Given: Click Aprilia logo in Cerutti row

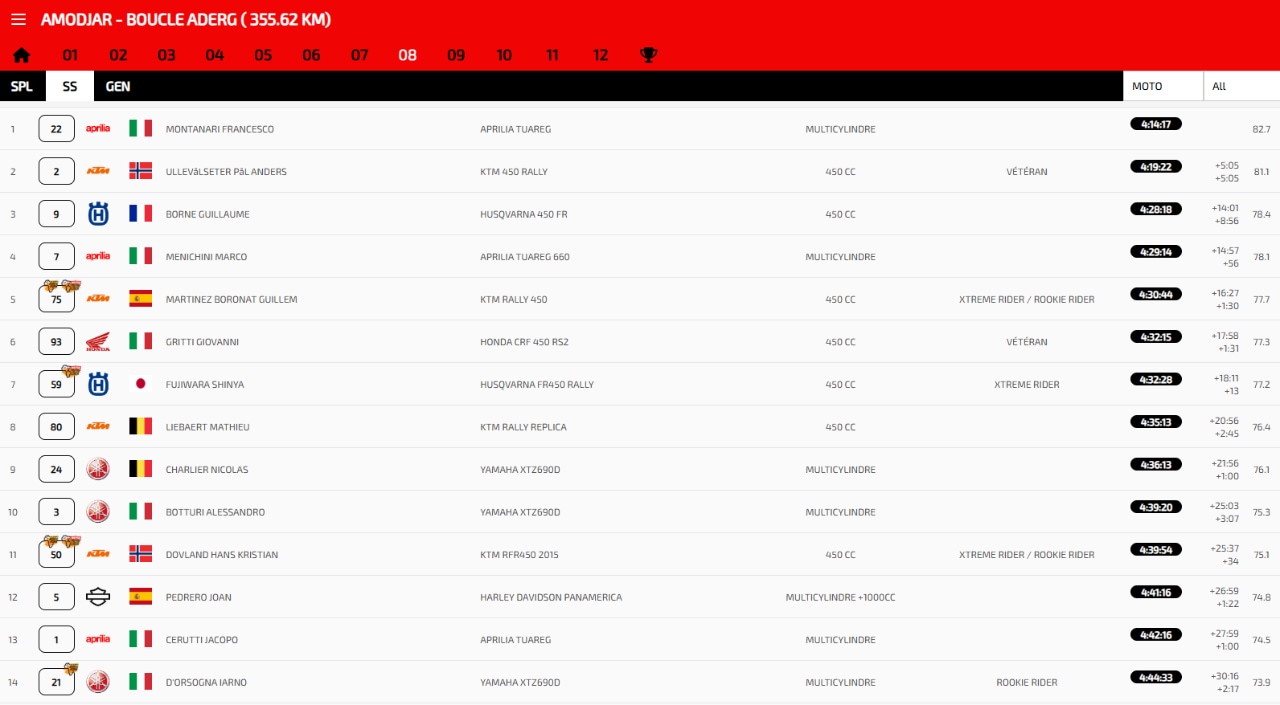Looking at the screenshot, I should coord(98,639).
